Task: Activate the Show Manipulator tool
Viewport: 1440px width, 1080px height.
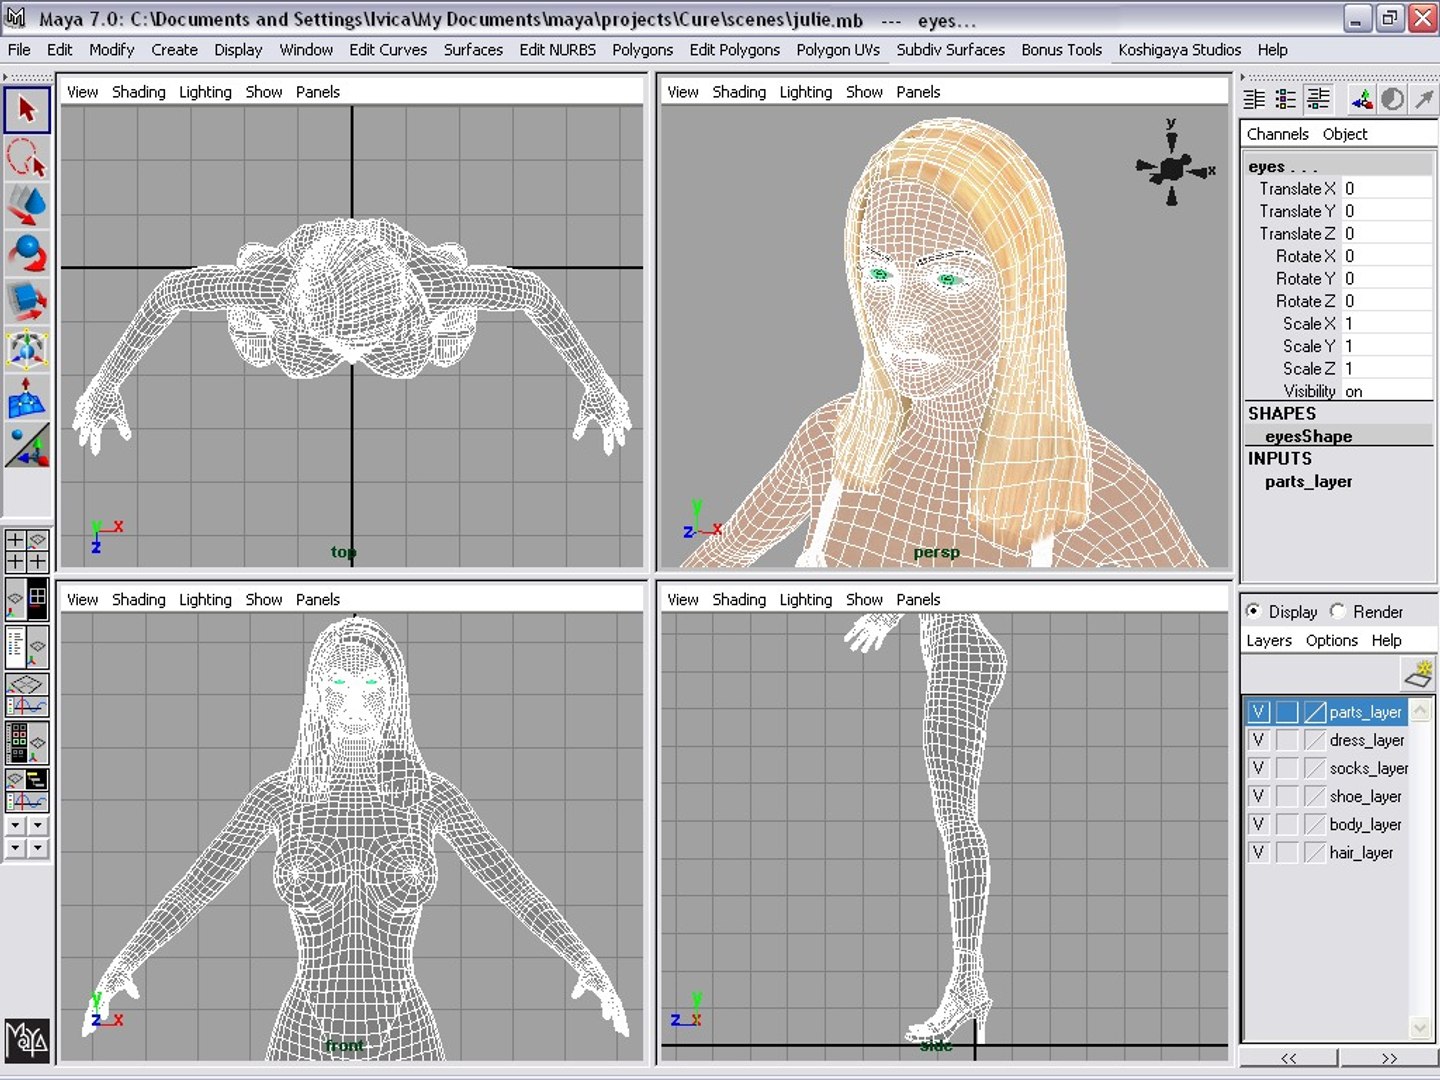Action: 27,446
